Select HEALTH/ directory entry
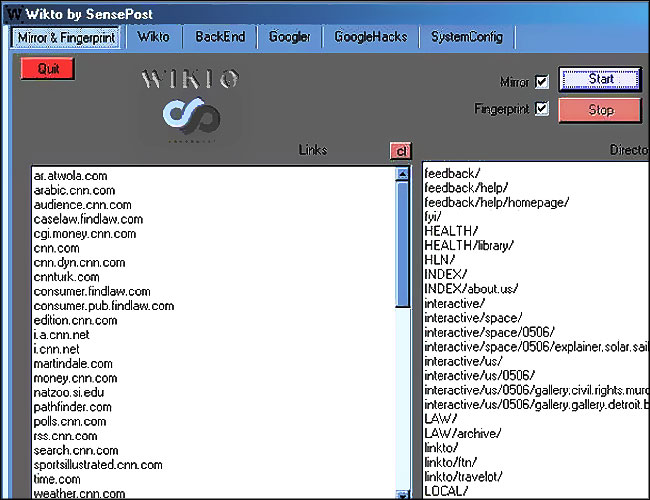Image resolution: width=650 pixels, height=500 pixels. [x=451, y=231]
